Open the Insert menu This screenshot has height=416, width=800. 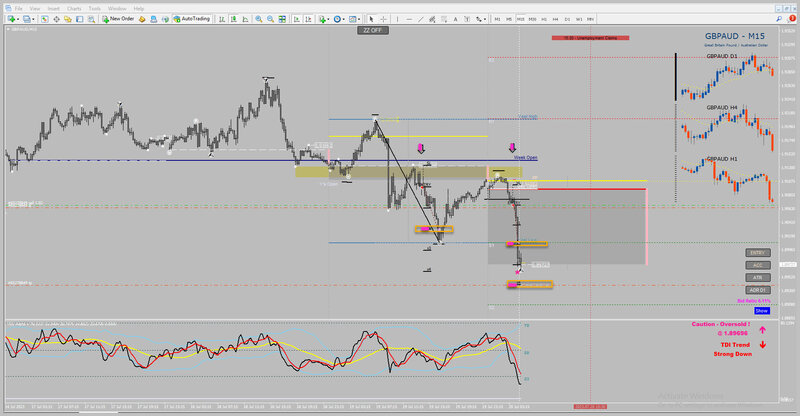coord(54,9)
